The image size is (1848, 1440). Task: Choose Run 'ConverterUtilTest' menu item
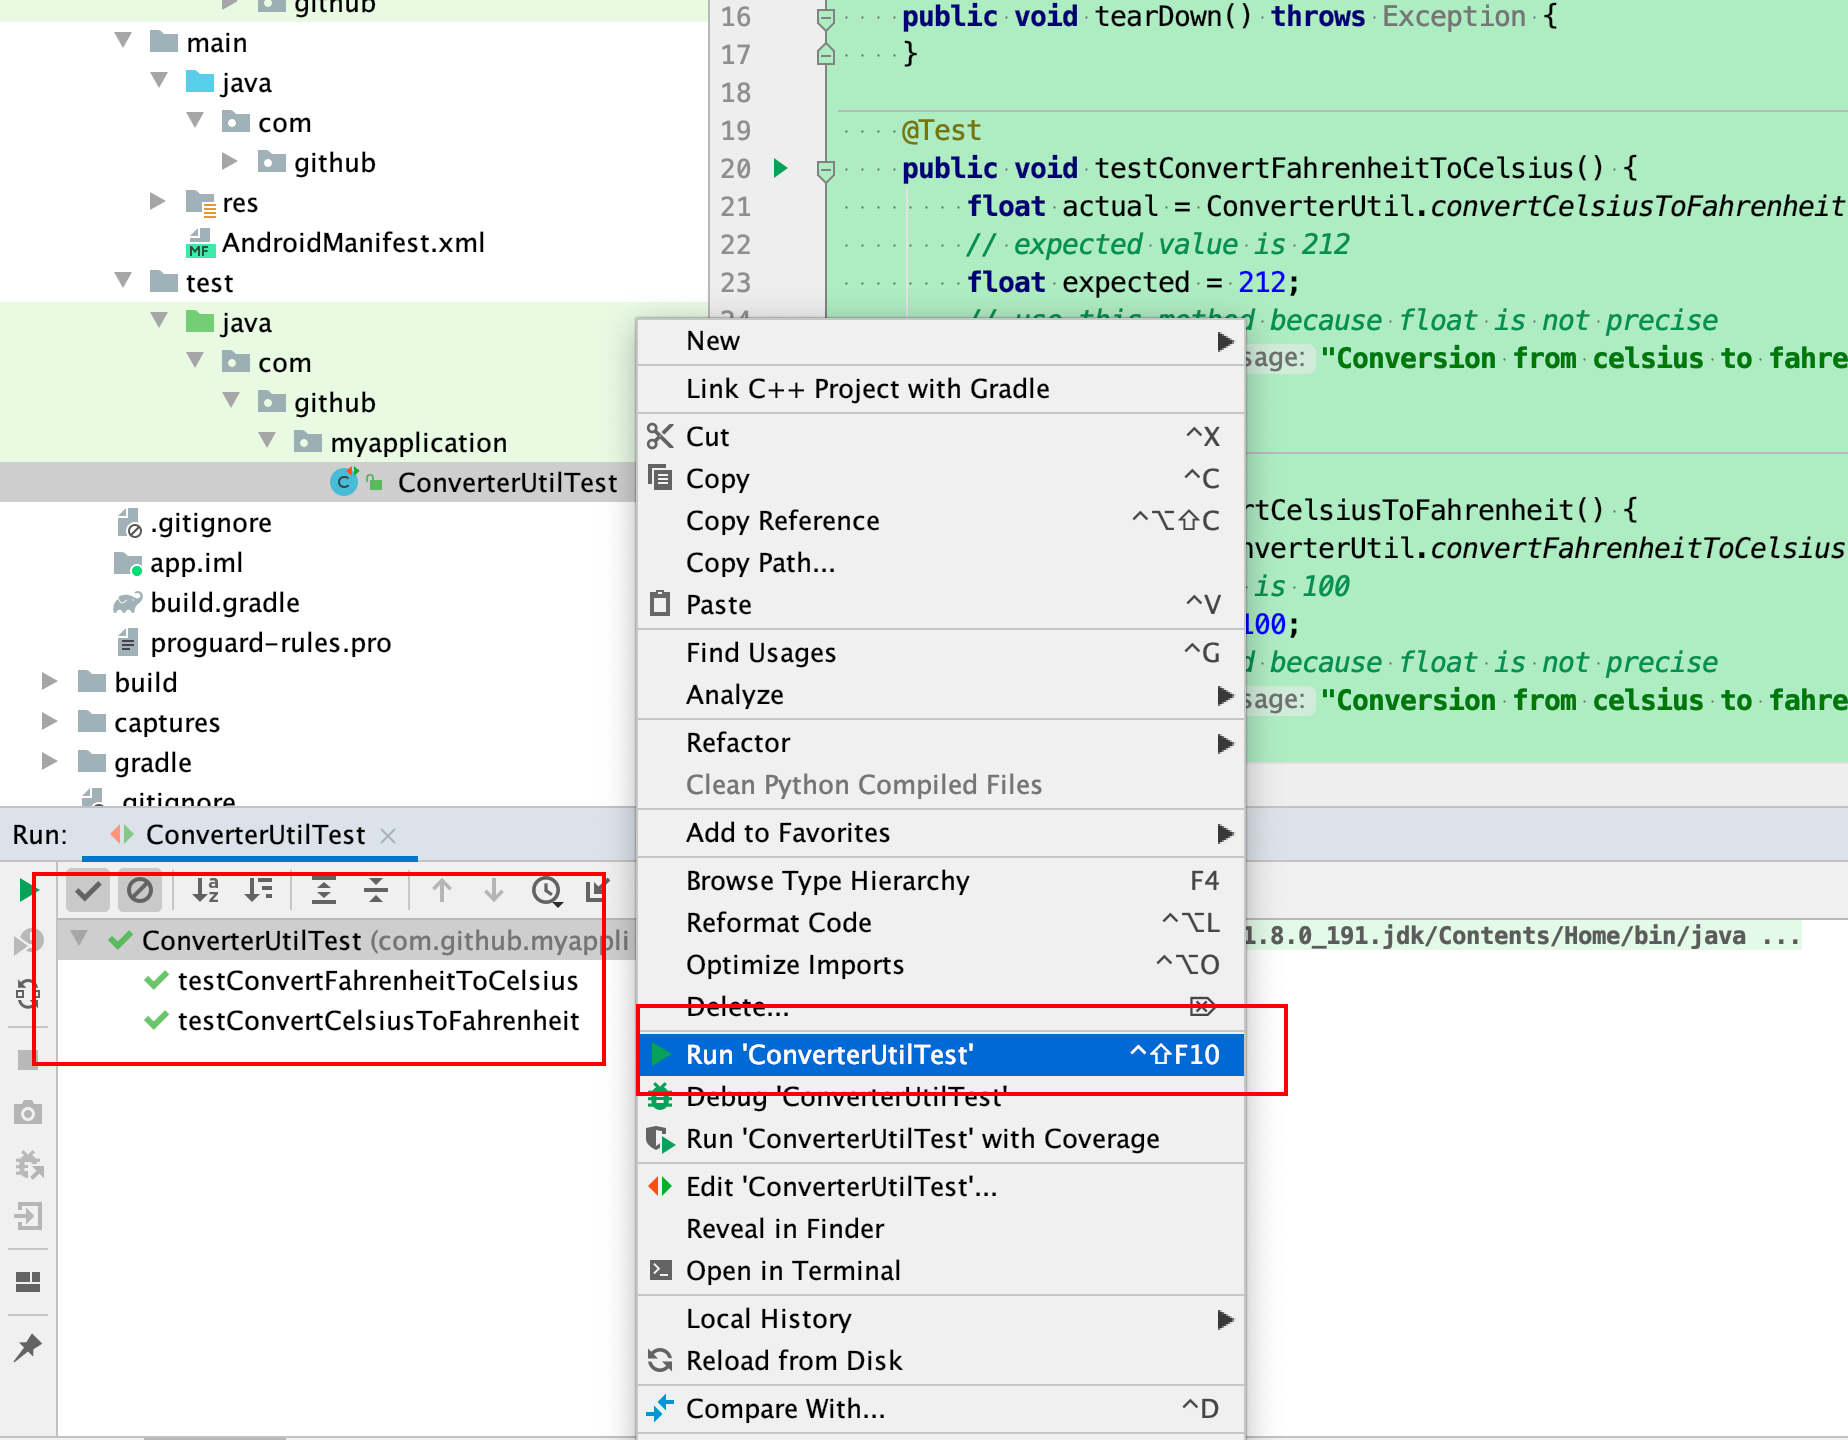coord(941,1055)
